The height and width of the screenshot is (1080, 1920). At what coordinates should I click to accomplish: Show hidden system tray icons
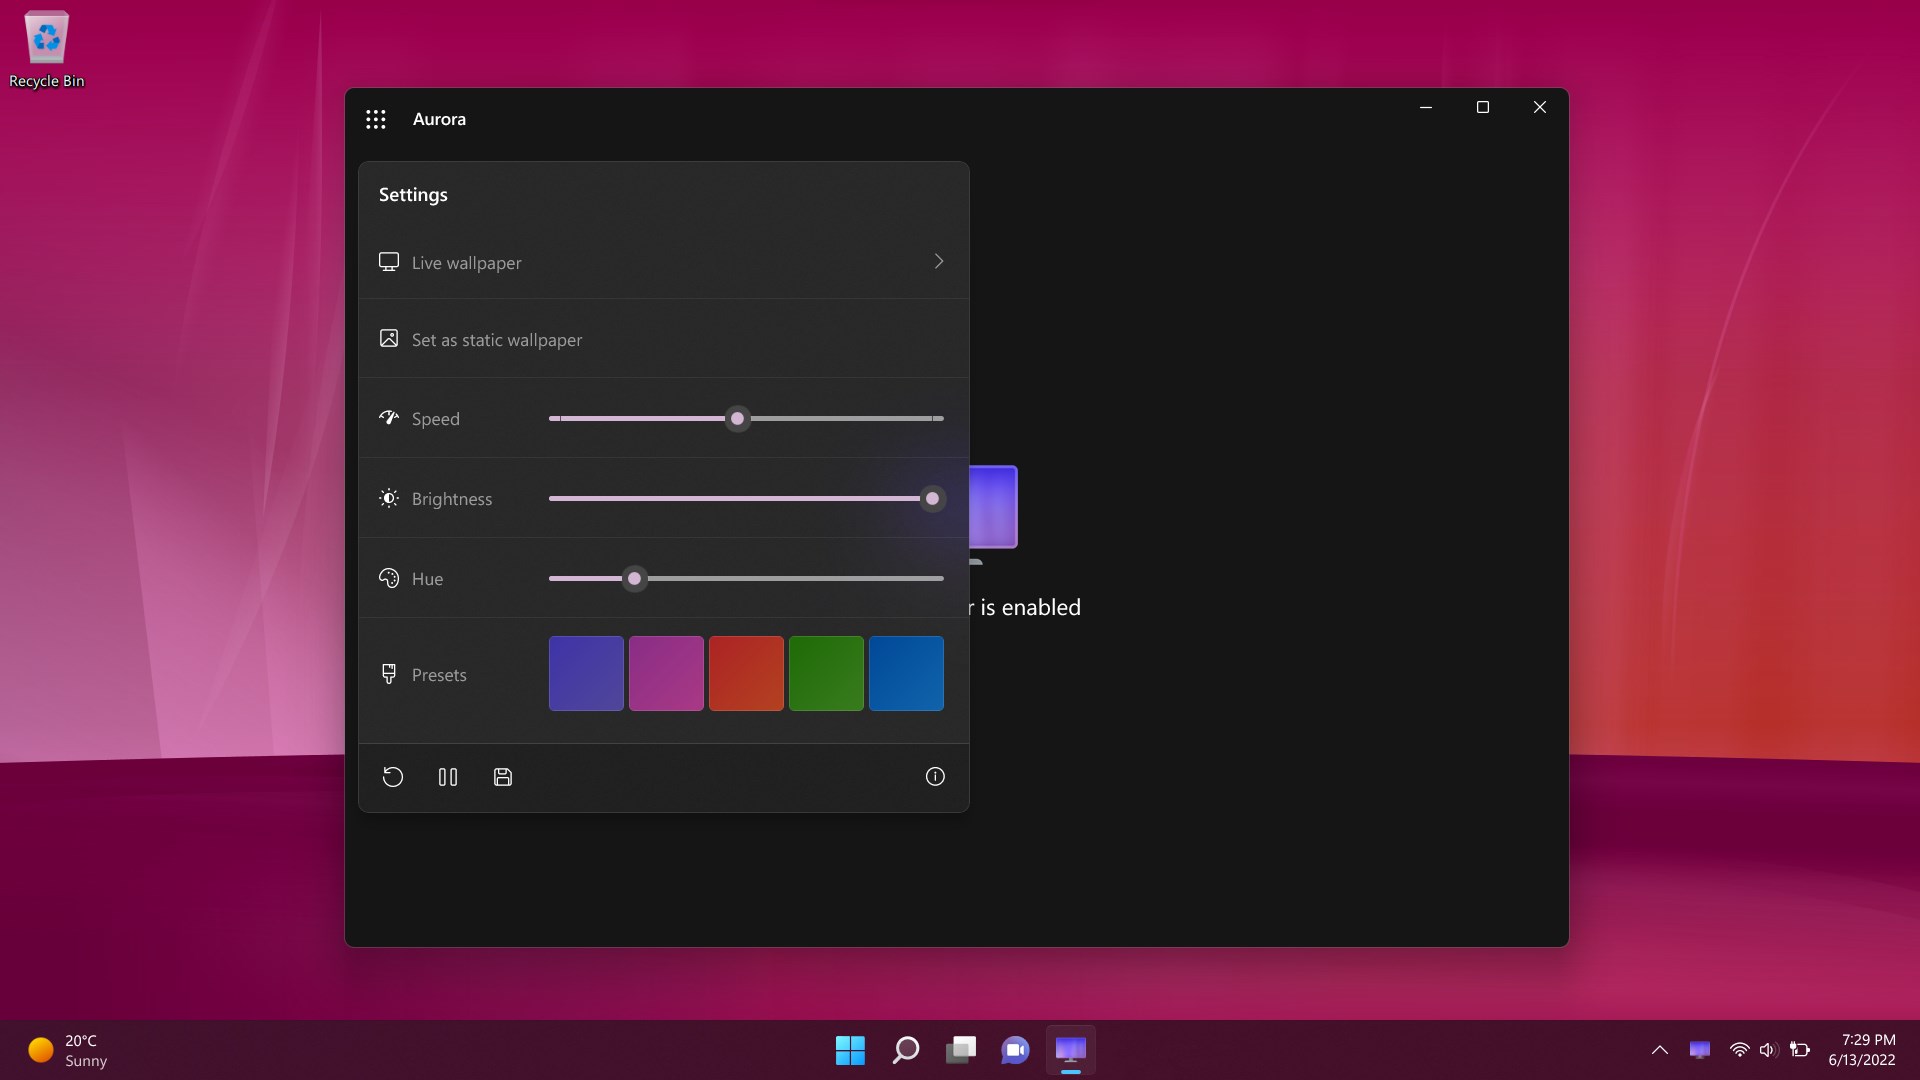(x=1659, y=1050)
